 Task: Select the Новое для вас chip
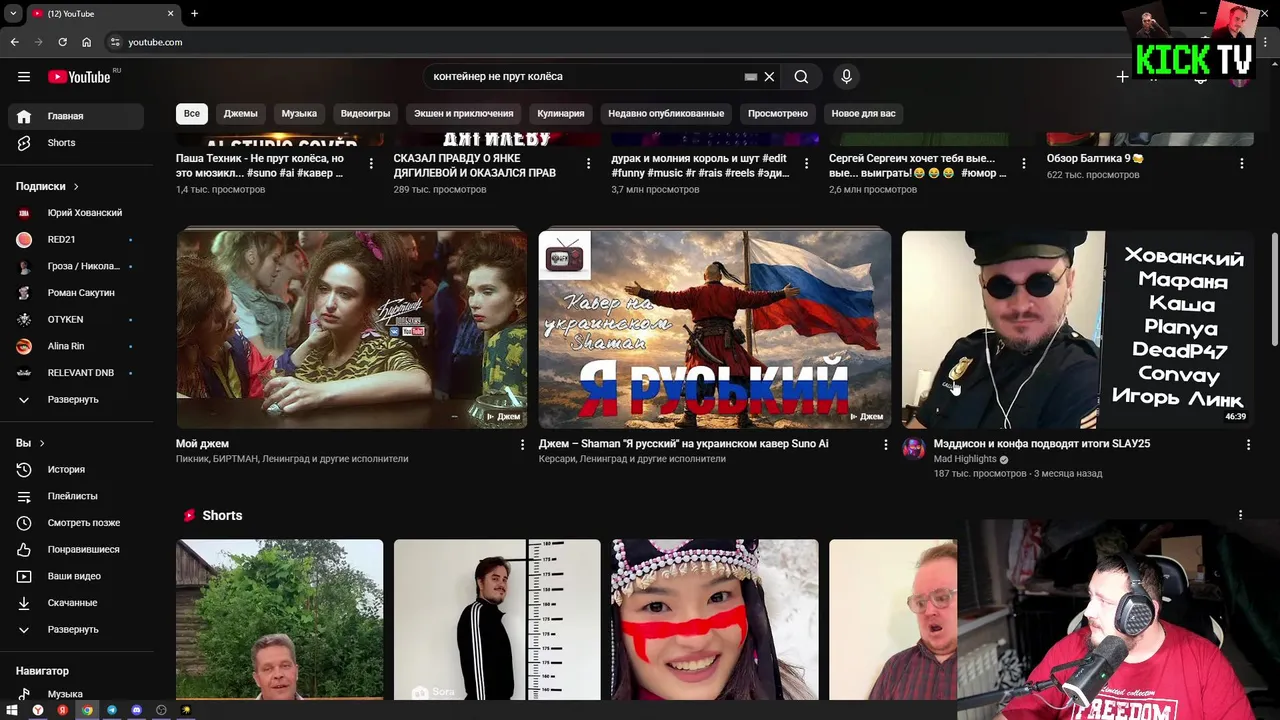pyautogui.click(x=863, y=113)
